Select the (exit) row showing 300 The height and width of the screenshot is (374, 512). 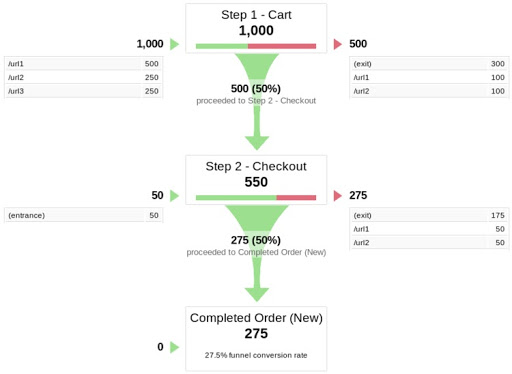[429, 64]
